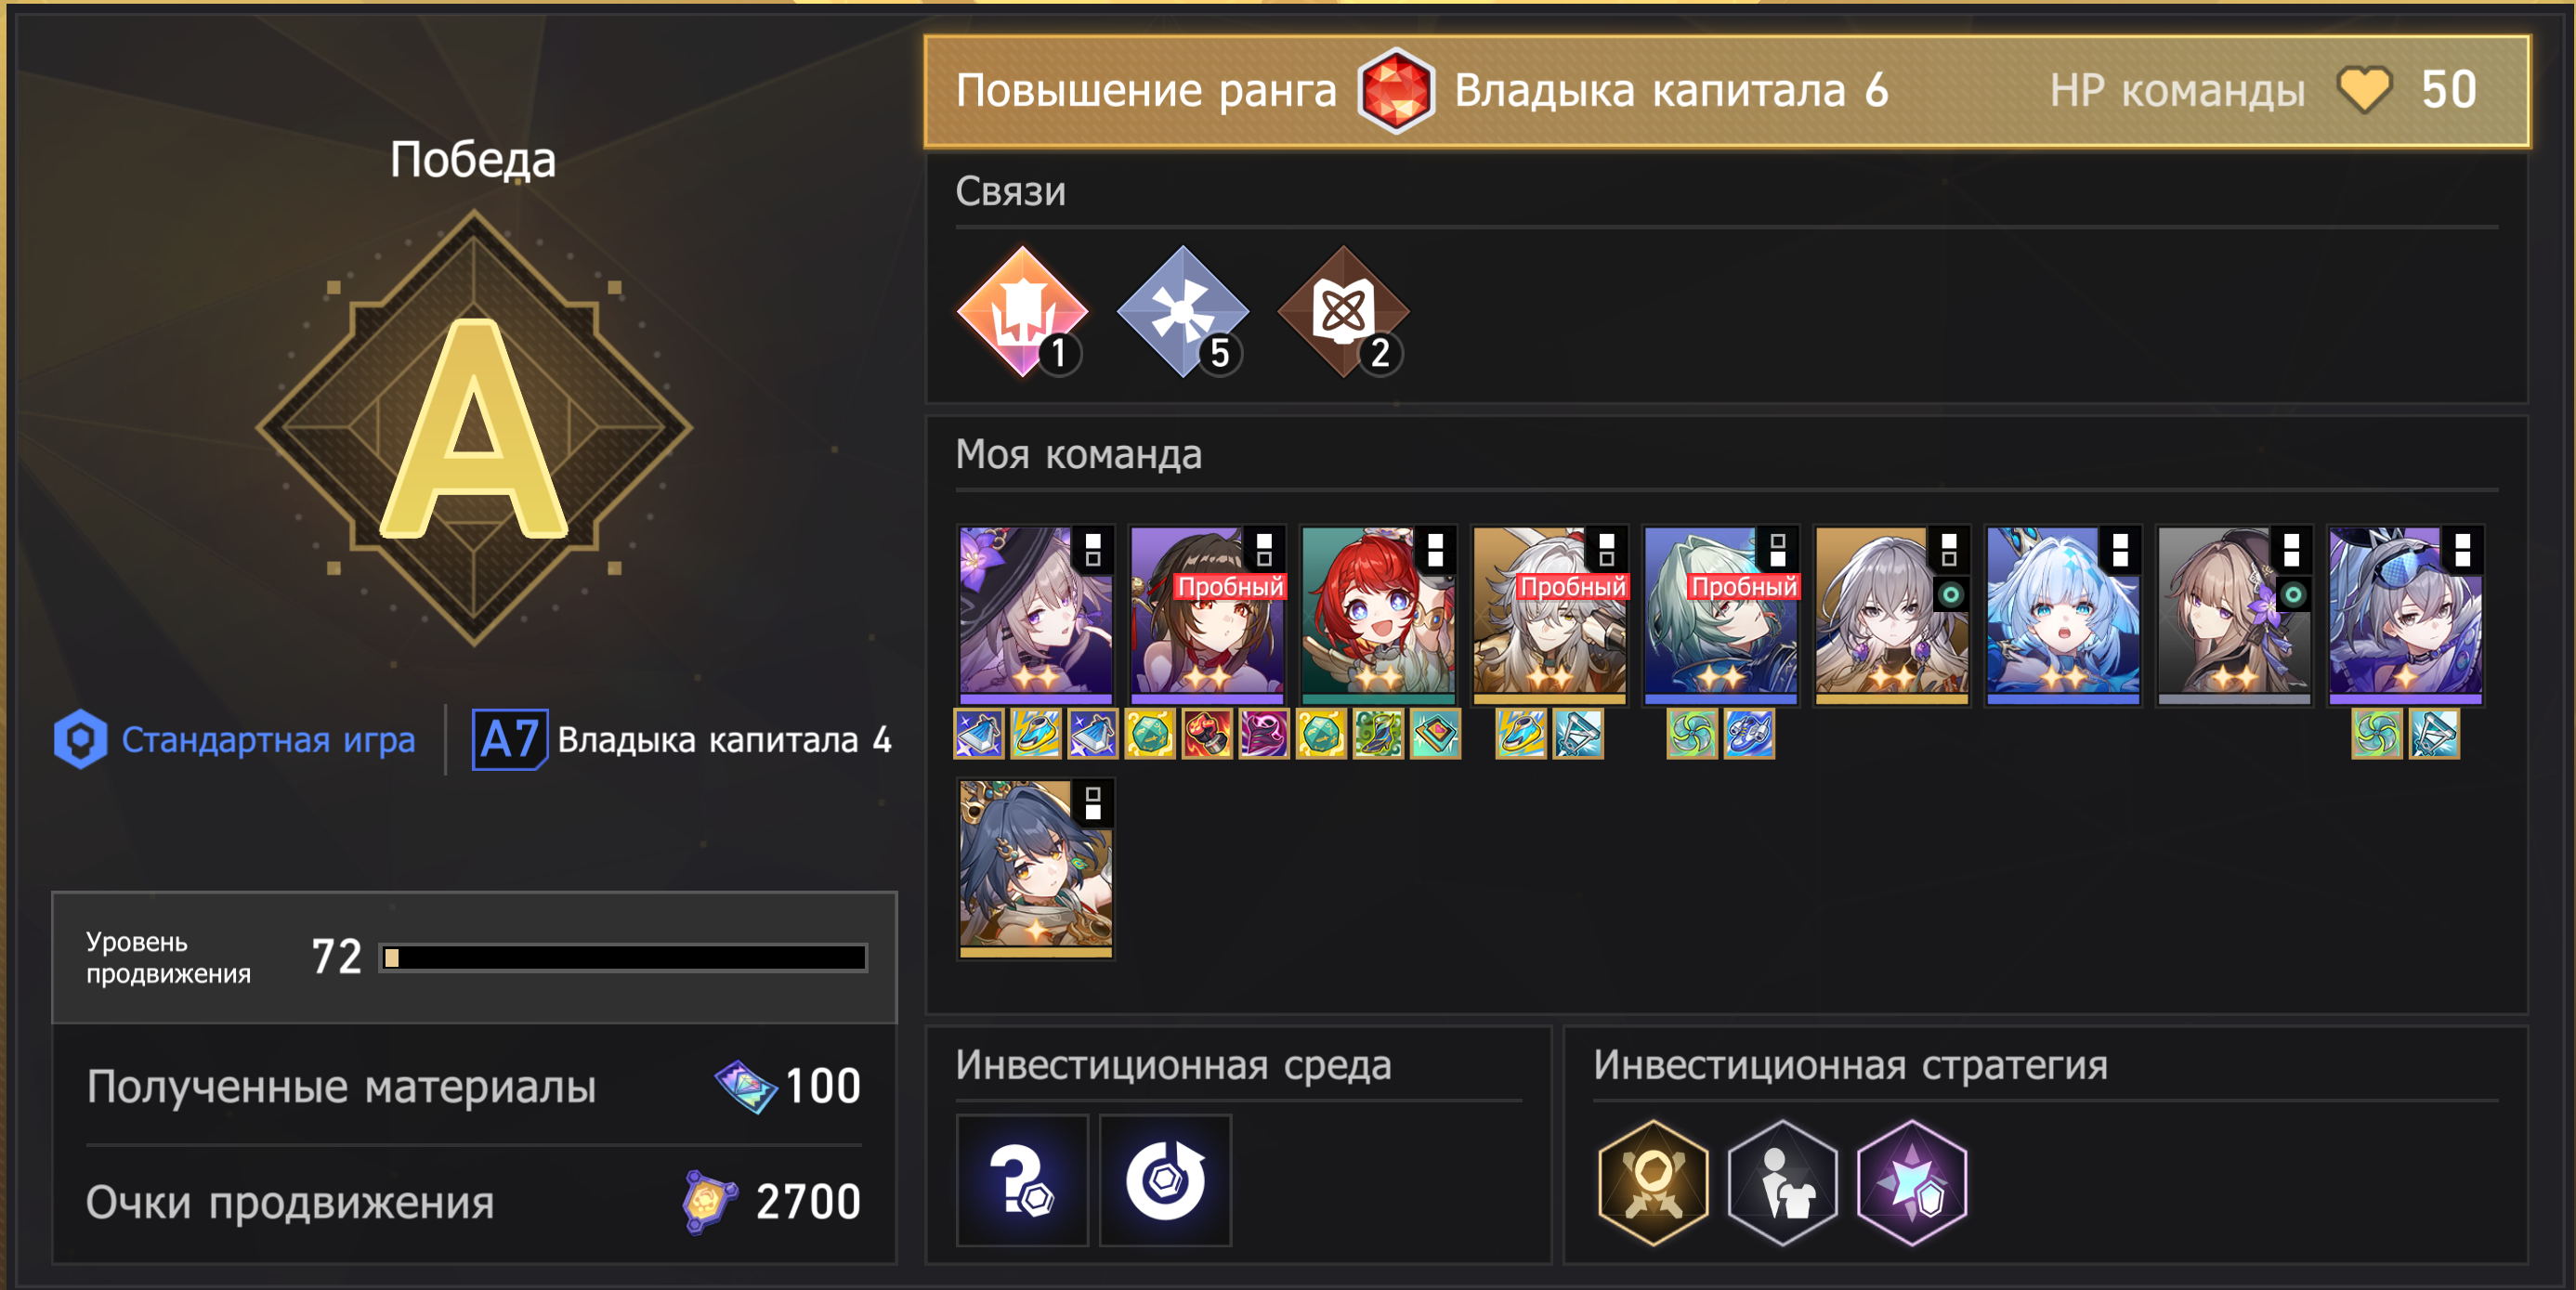Open the brown atom bond icon numbered 2

click(x=1343, y=311)
